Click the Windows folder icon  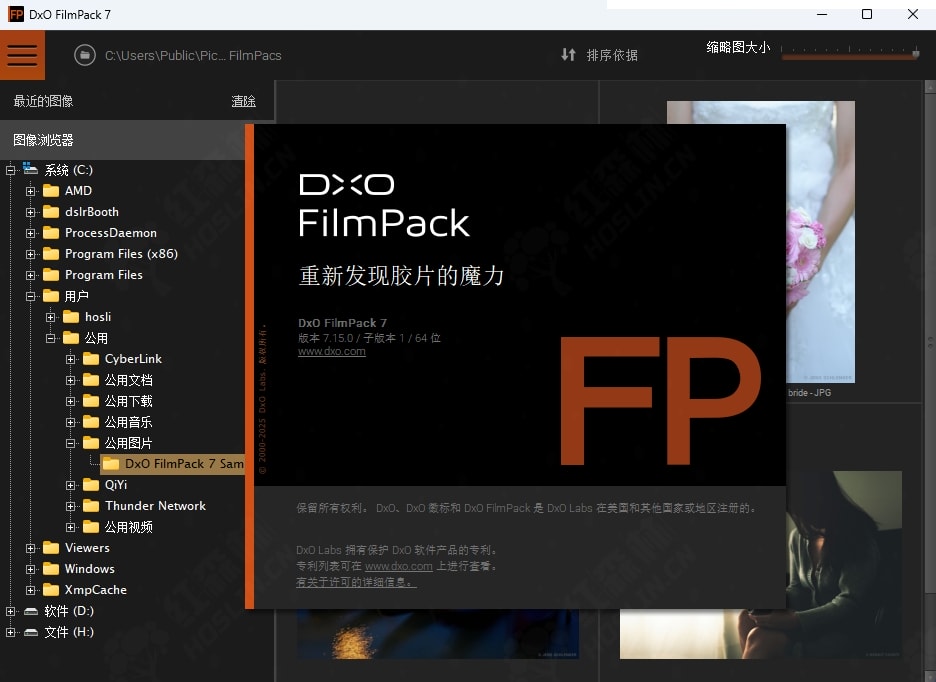51,569
